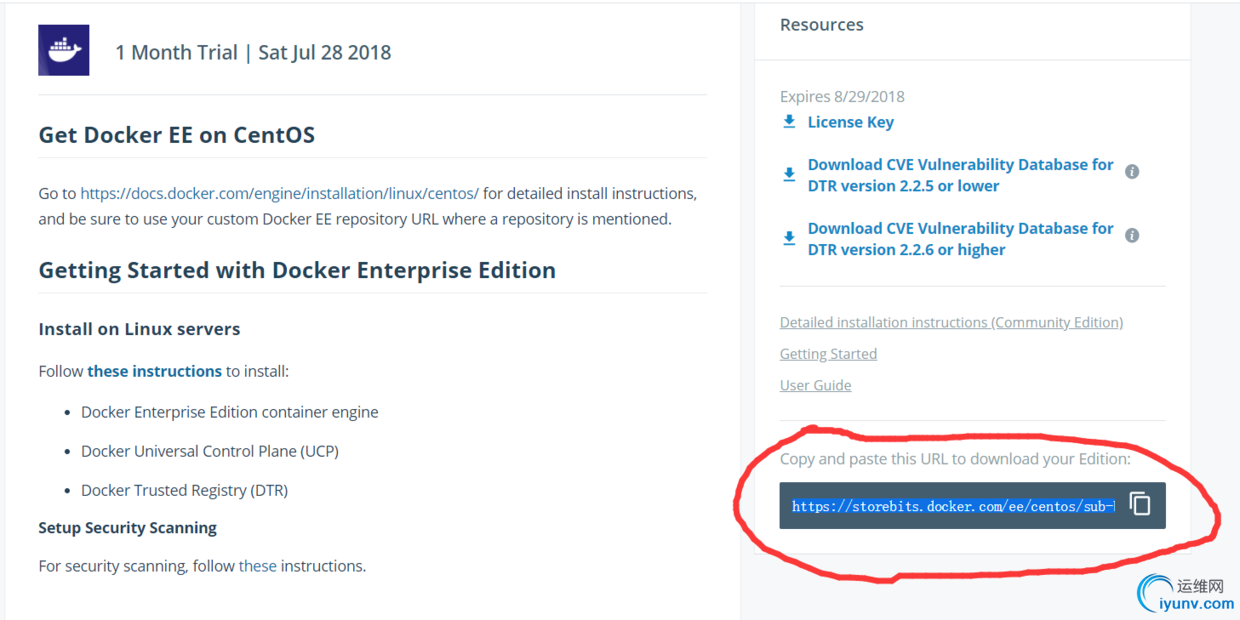Viewport: 1240px width, 620px height.
Task: Click download icon for DTR 2.2.5 or lower database
Action: click(789, 175)
